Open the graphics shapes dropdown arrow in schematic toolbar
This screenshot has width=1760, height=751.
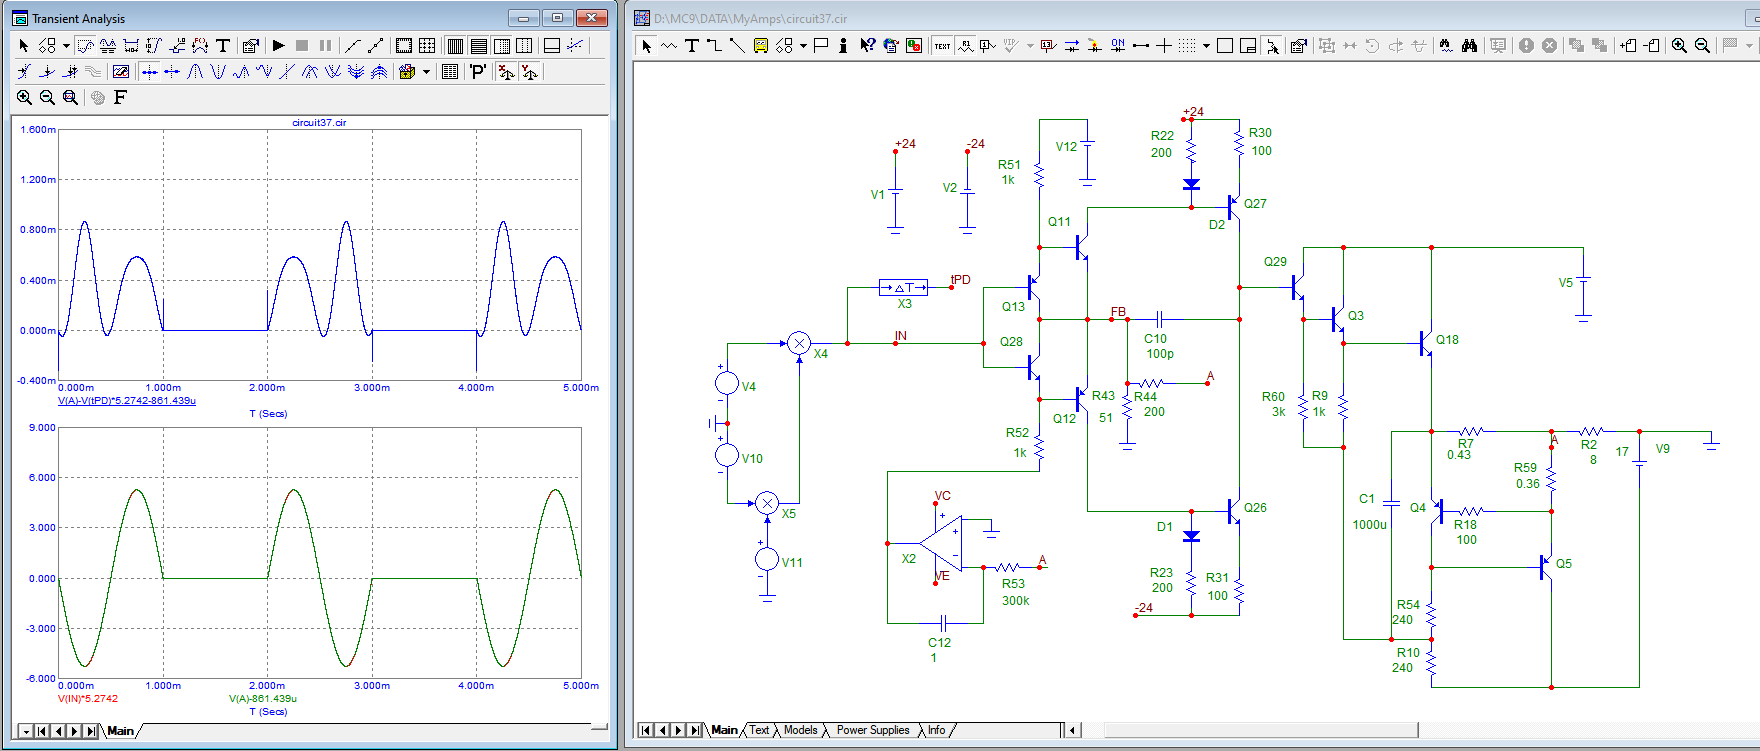pos(802,46)
